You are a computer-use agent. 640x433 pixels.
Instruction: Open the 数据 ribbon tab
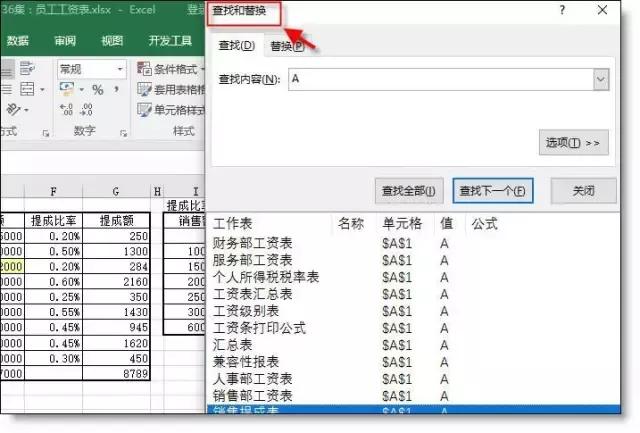tap(18, 40)
